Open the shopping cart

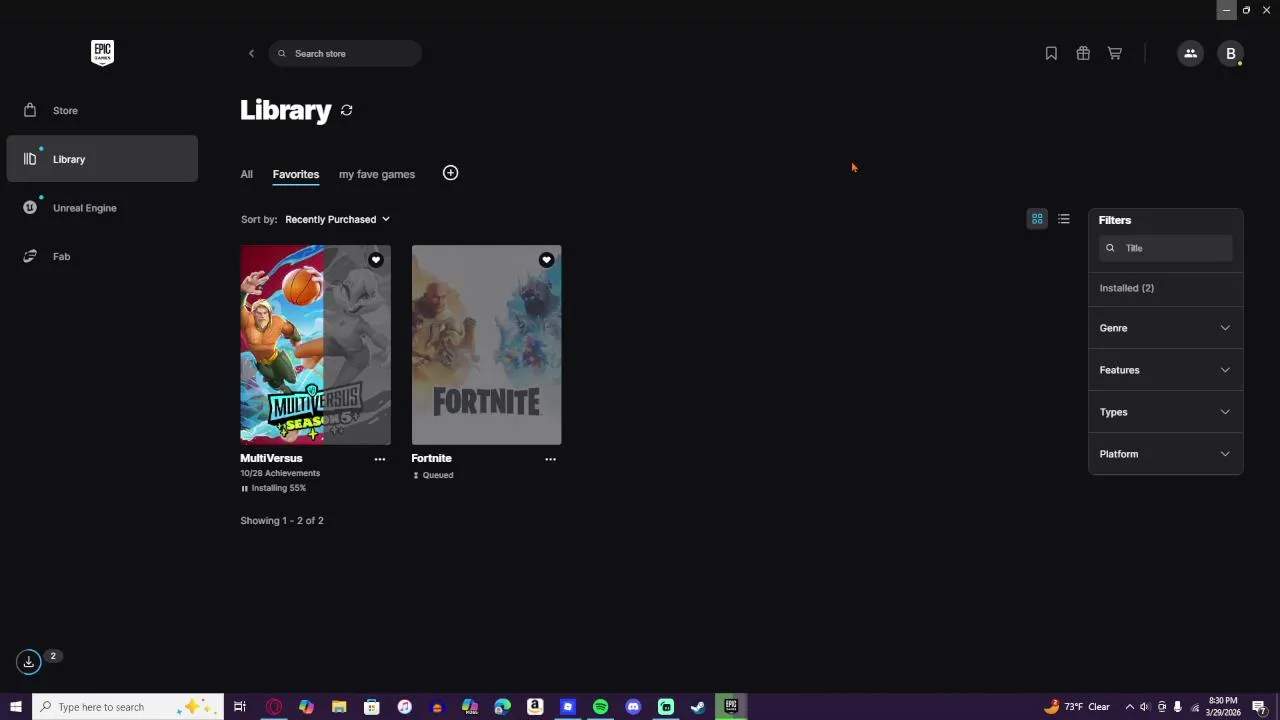tap(1115, 53)
